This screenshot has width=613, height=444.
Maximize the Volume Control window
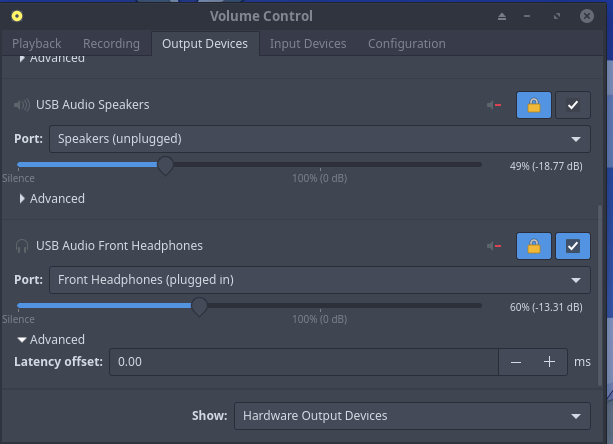(x=557, y=16)
